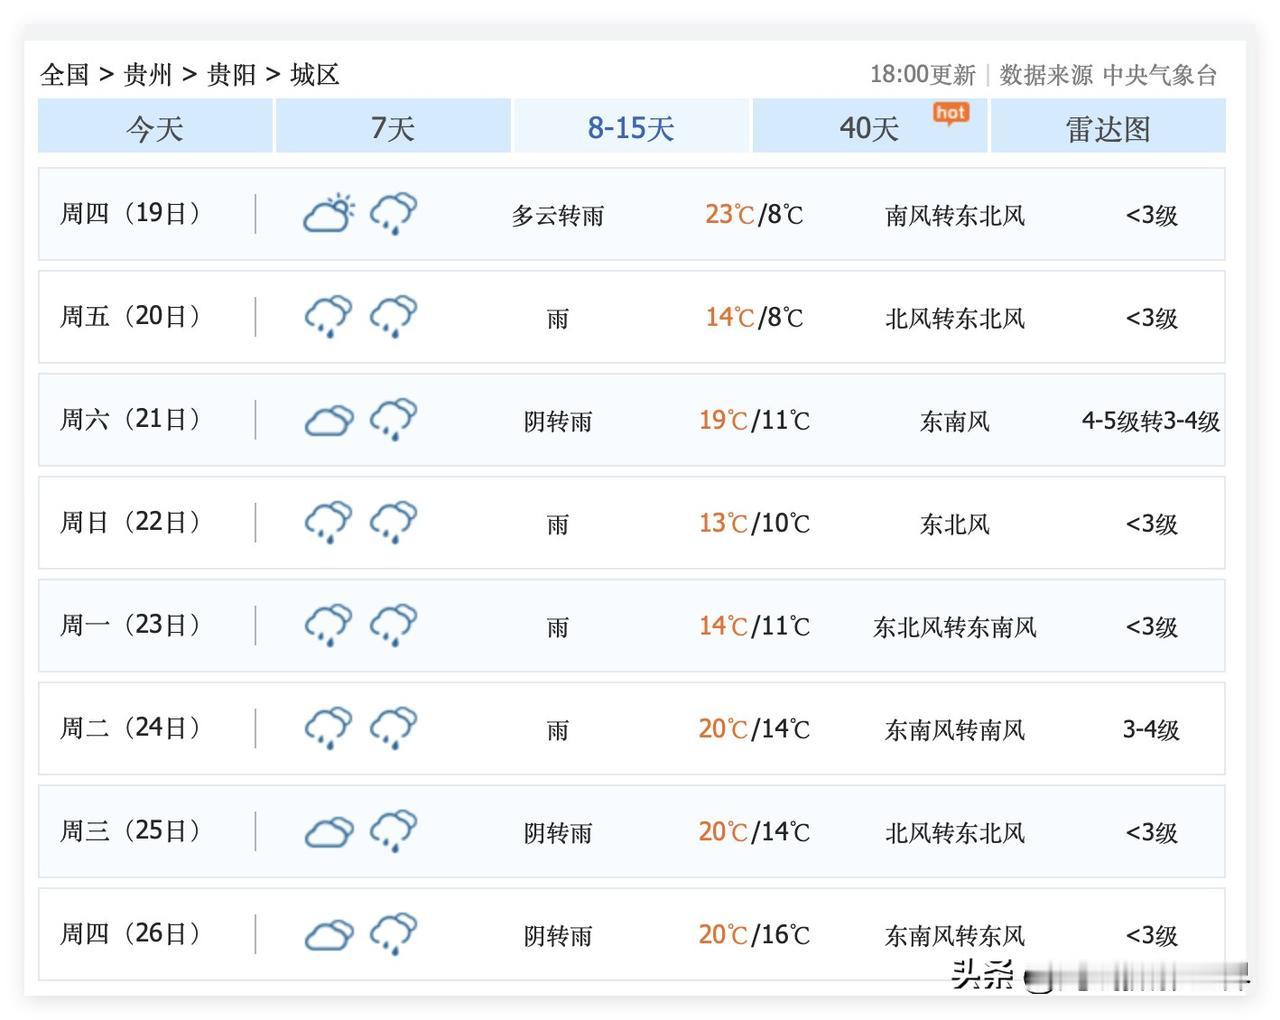Click the night rain icon for 周一（23日）
Viewport: 1280px width, 1020px height.
pyautogui.click(x=393, y=625)
